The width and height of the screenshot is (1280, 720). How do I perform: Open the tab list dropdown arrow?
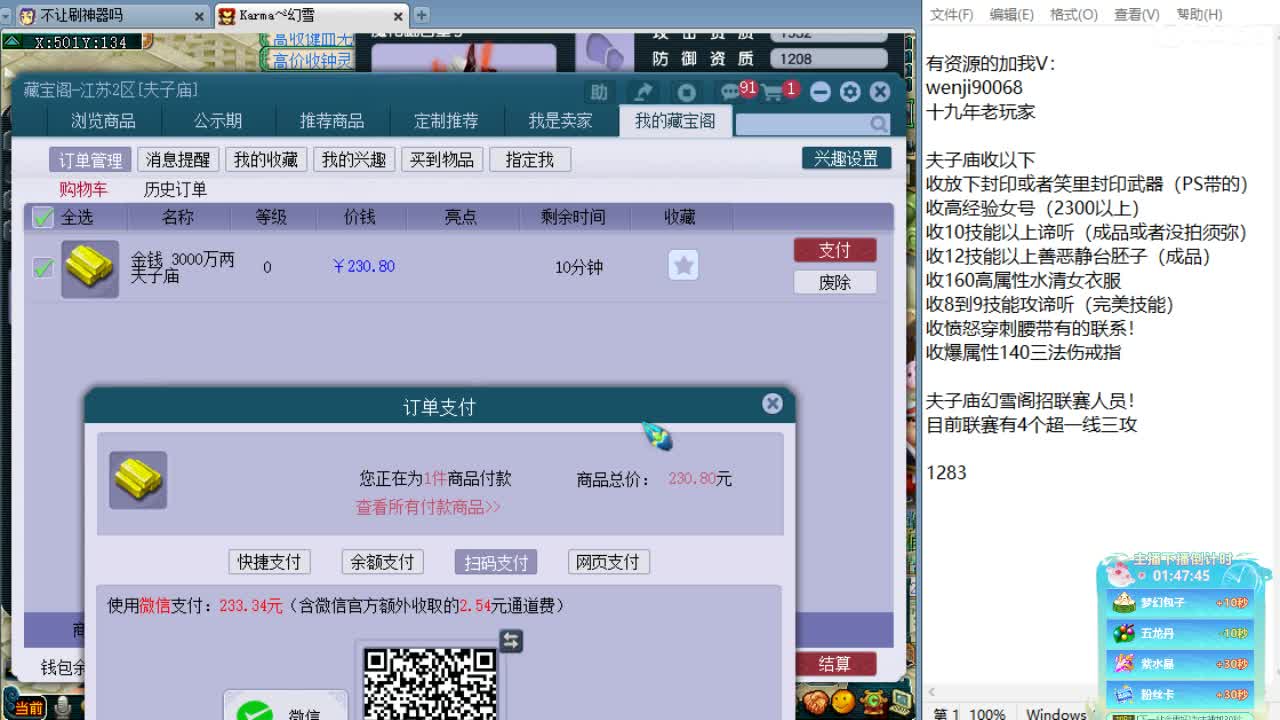point(7,16)
